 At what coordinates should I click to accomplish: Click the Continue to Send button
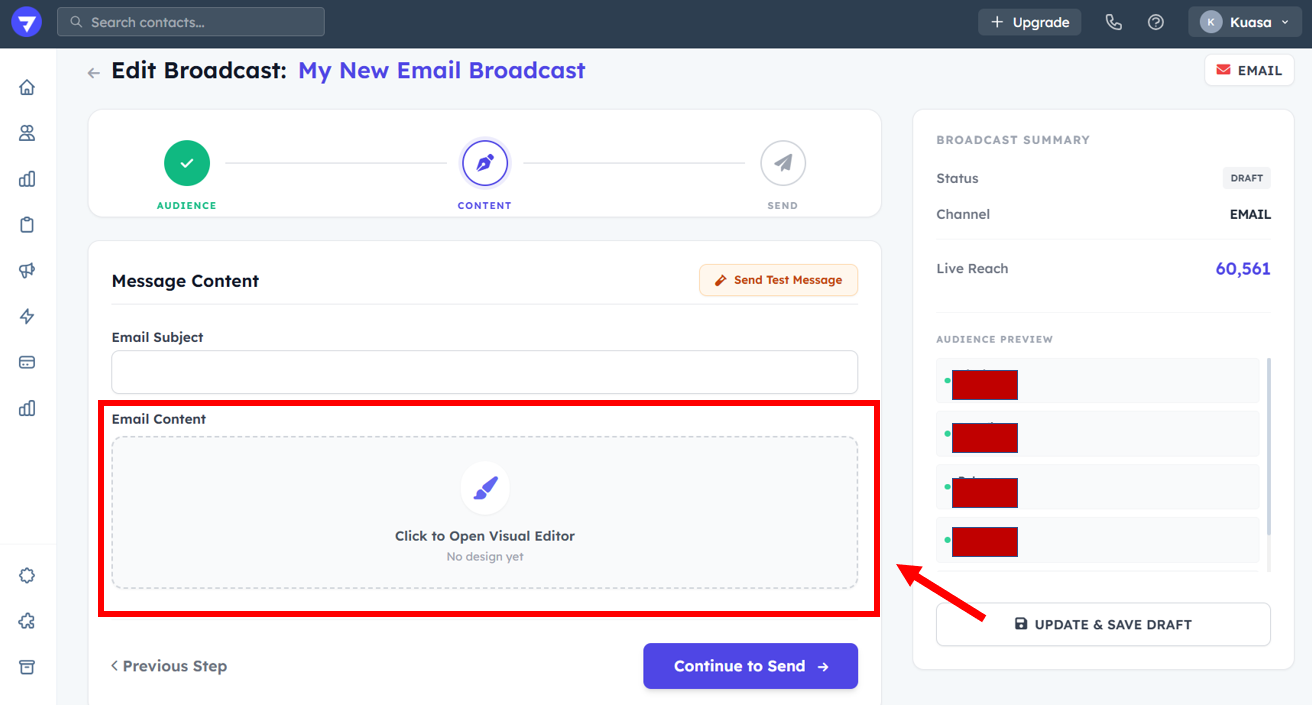click(x=750, y=666)
